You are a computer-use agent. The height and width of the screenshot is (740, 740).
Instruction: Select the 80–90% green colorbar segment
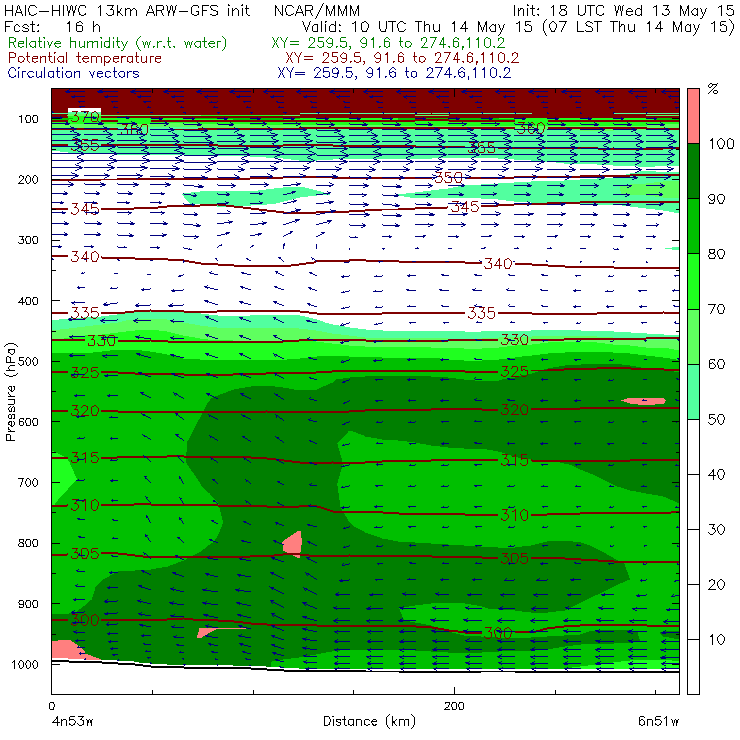pyautogui.click(x=693, y=226)
